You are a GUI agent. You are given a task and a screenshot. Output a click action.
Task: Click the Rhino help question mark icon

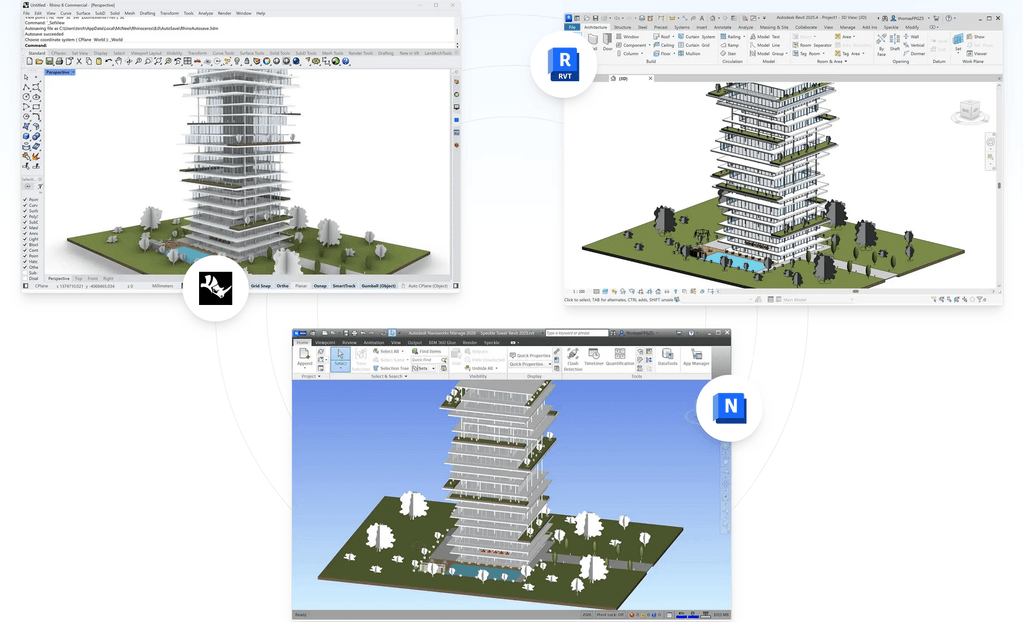[346, 61]
